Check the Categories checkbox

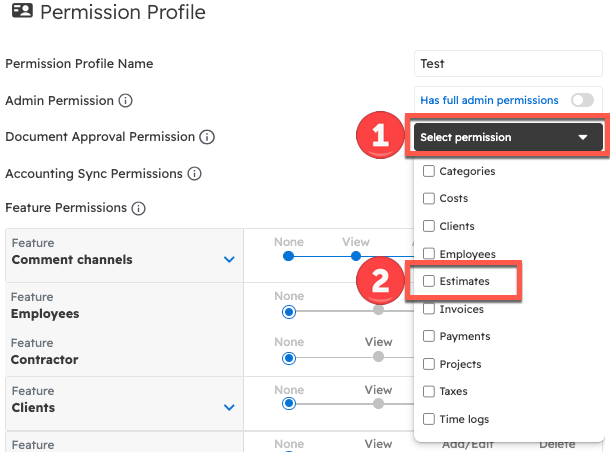429,172
